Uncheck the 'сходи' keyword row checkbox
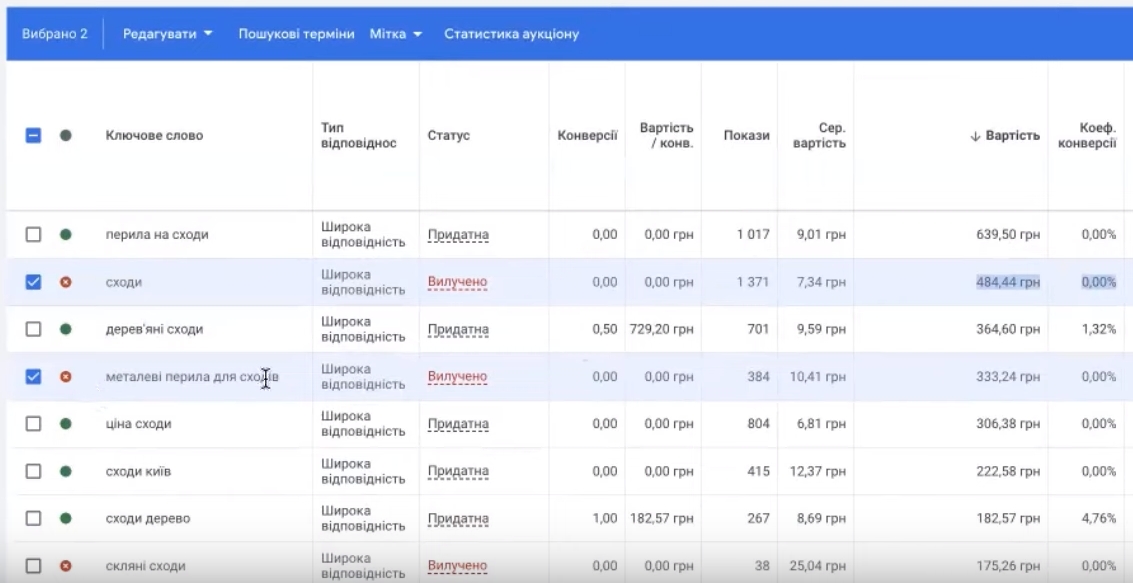The height and width of the screenshot is (583, 1133). [x=33, y=282]
